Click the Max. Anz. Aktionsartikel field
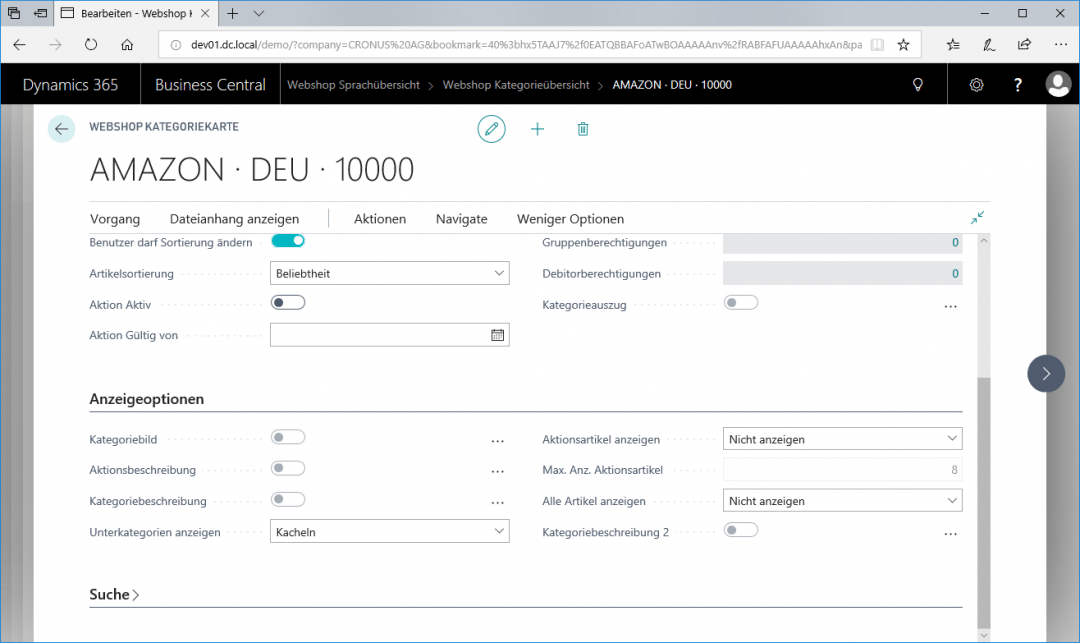This screenshot has height=643, width=1080. (x=842, y=470)
